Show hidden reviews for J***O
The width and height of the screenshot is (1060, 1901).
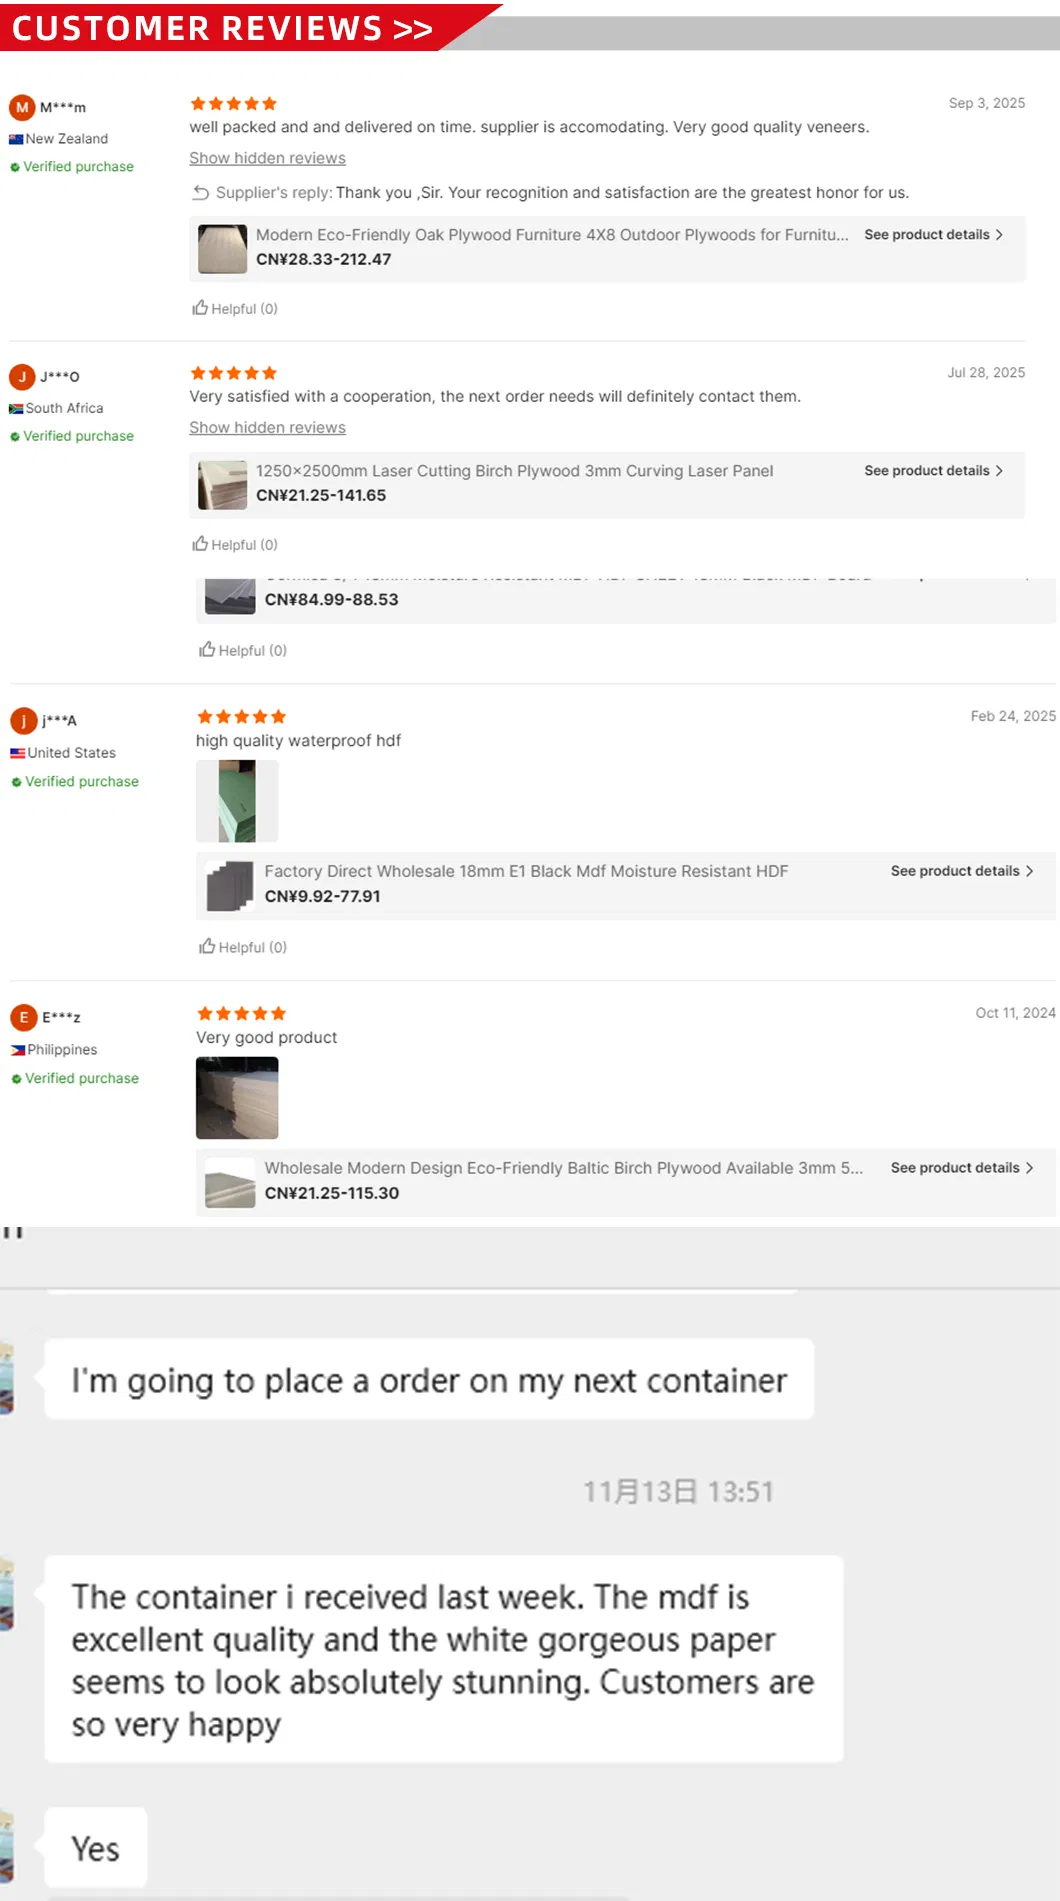pos(267,428)
